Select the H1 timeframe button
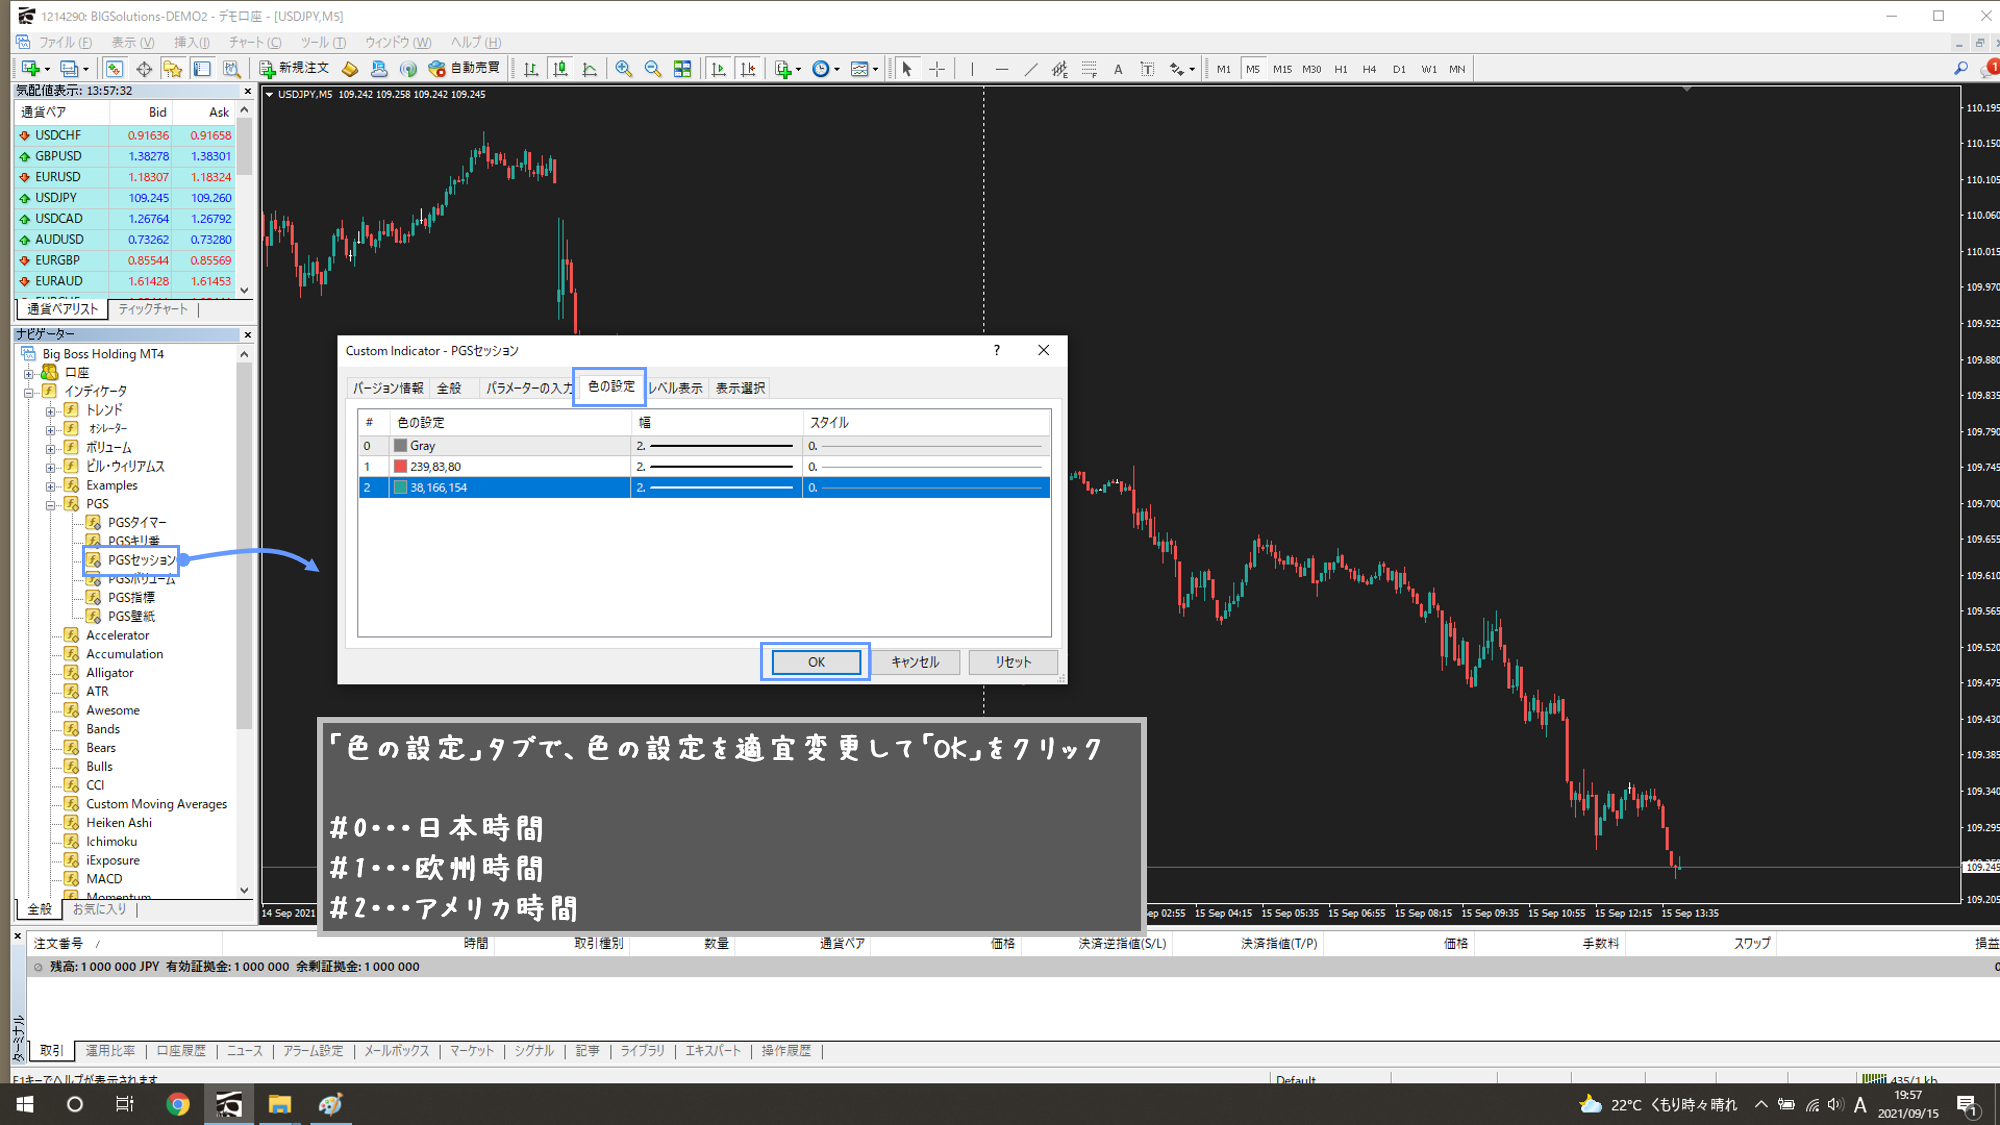The height and width of the screenshot is (1125, 2000). tap(1340, 69)
